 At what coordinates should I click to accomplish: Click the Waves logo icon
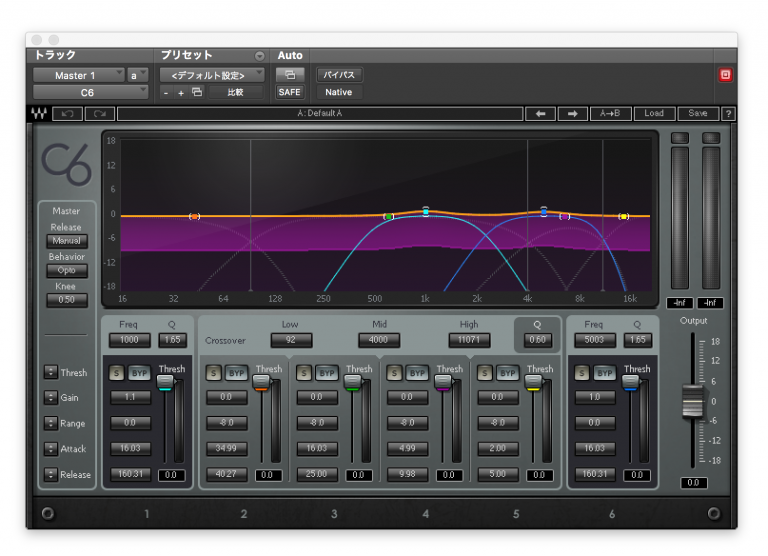39,114
